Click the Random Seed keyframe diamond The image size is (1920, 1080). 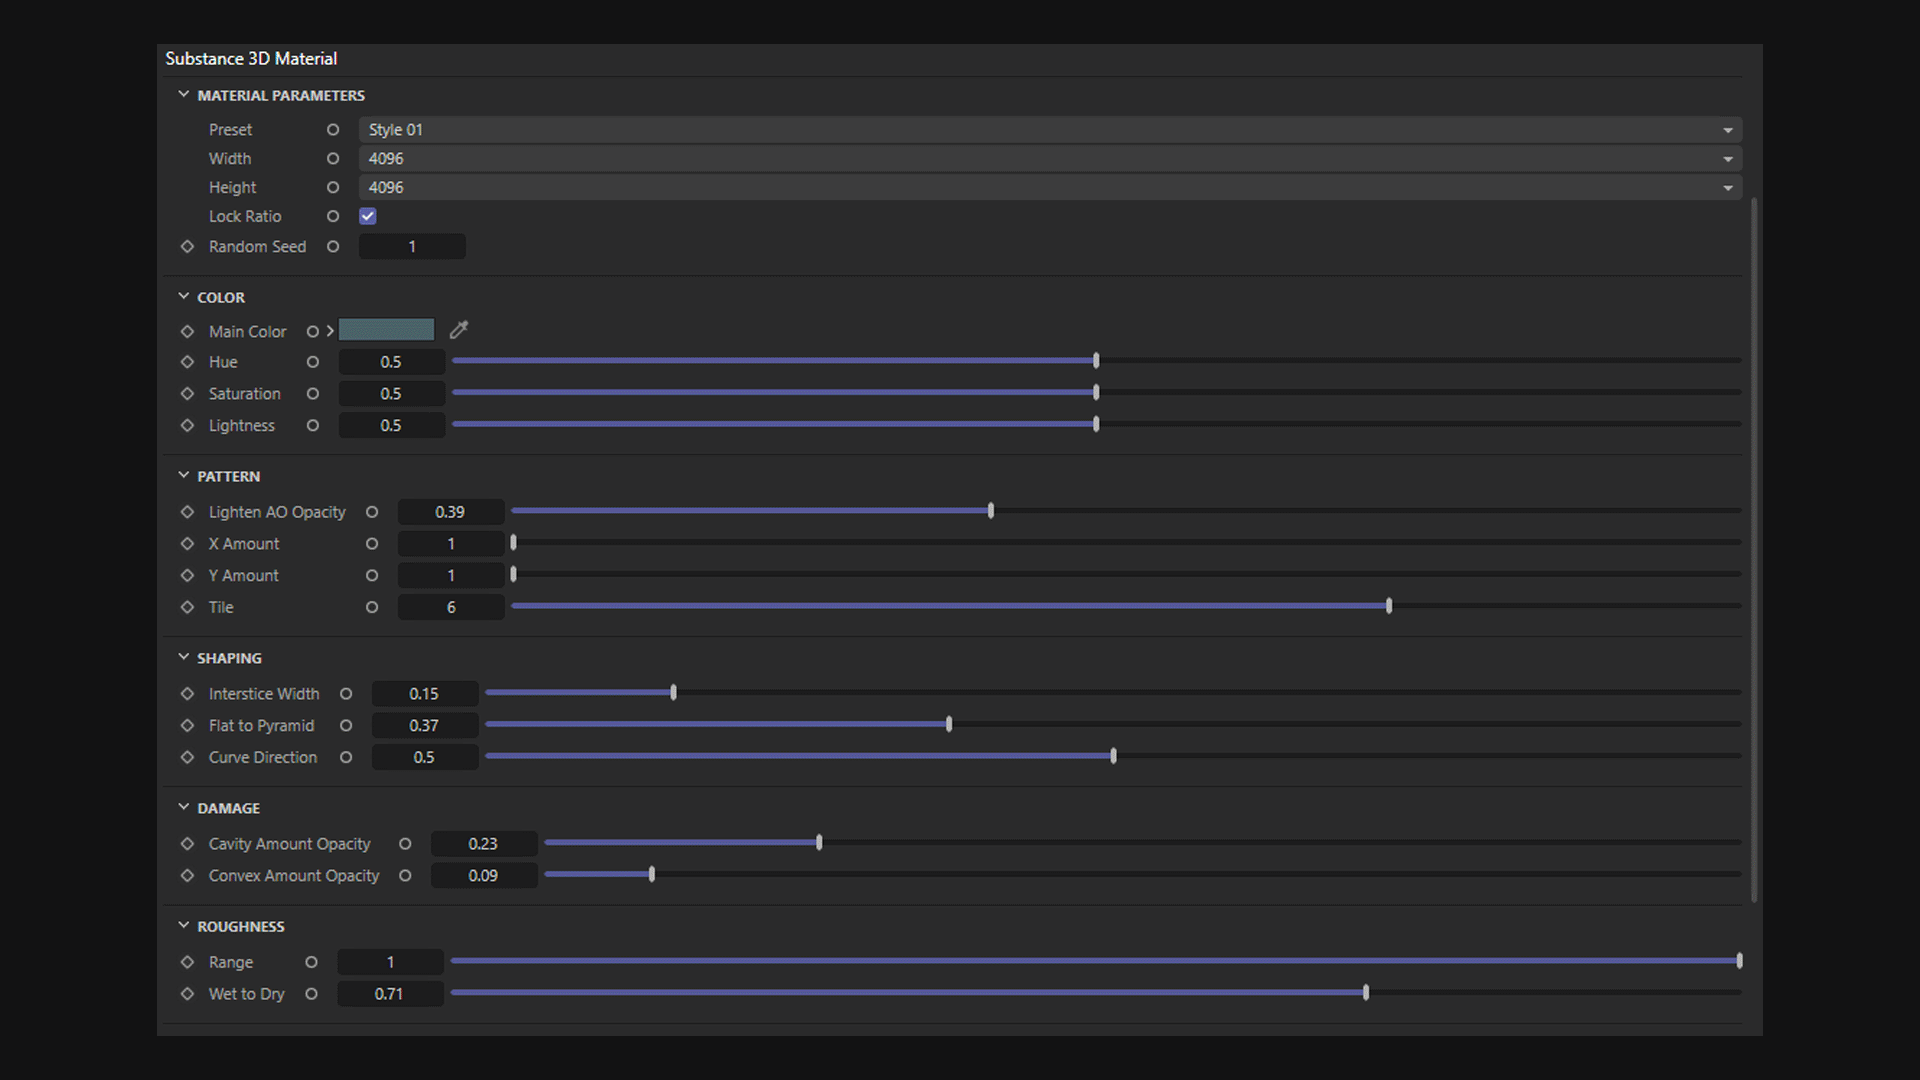click(187, 246)
